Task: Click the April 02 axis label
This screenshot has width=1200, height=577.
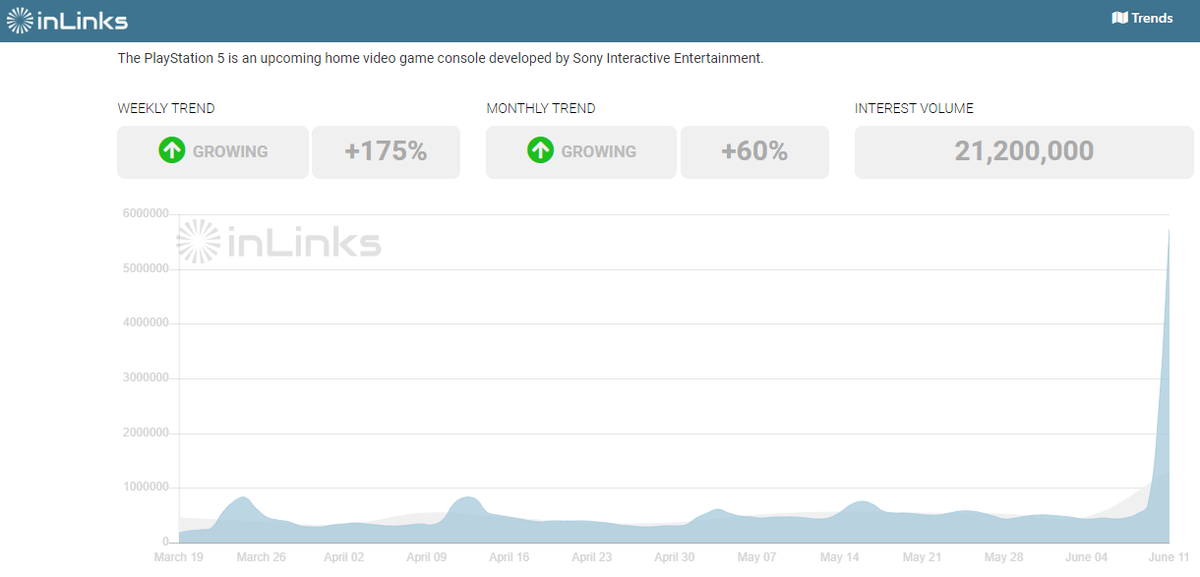Action: pyautogui.click(x=344, y=557)
